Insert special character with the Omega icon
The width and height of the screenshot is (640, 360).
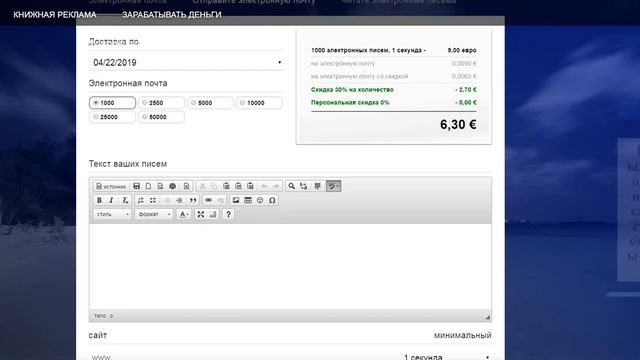272,200
